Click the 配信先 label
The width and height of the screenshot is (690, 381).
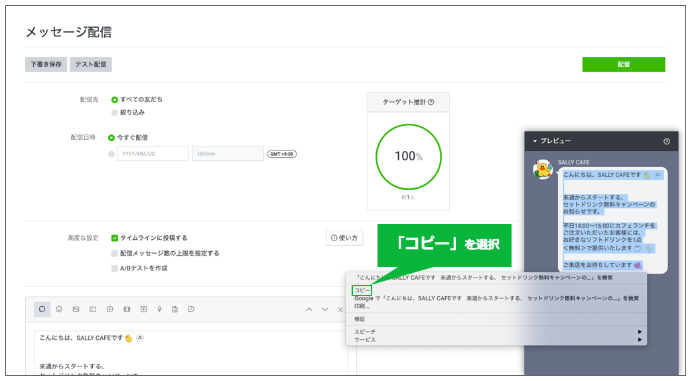click(x=89, y=100)
